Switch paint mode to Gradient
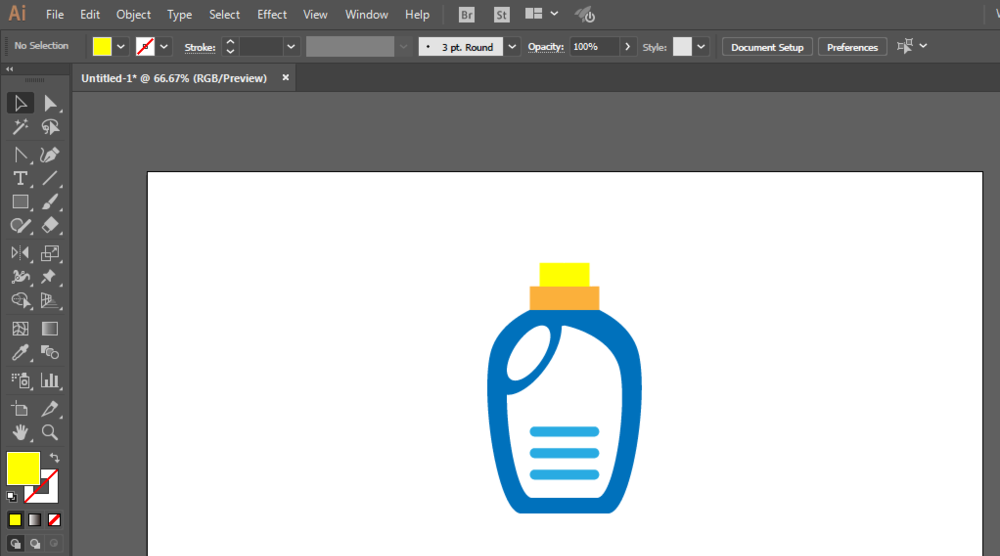 (x=34, y=520)
